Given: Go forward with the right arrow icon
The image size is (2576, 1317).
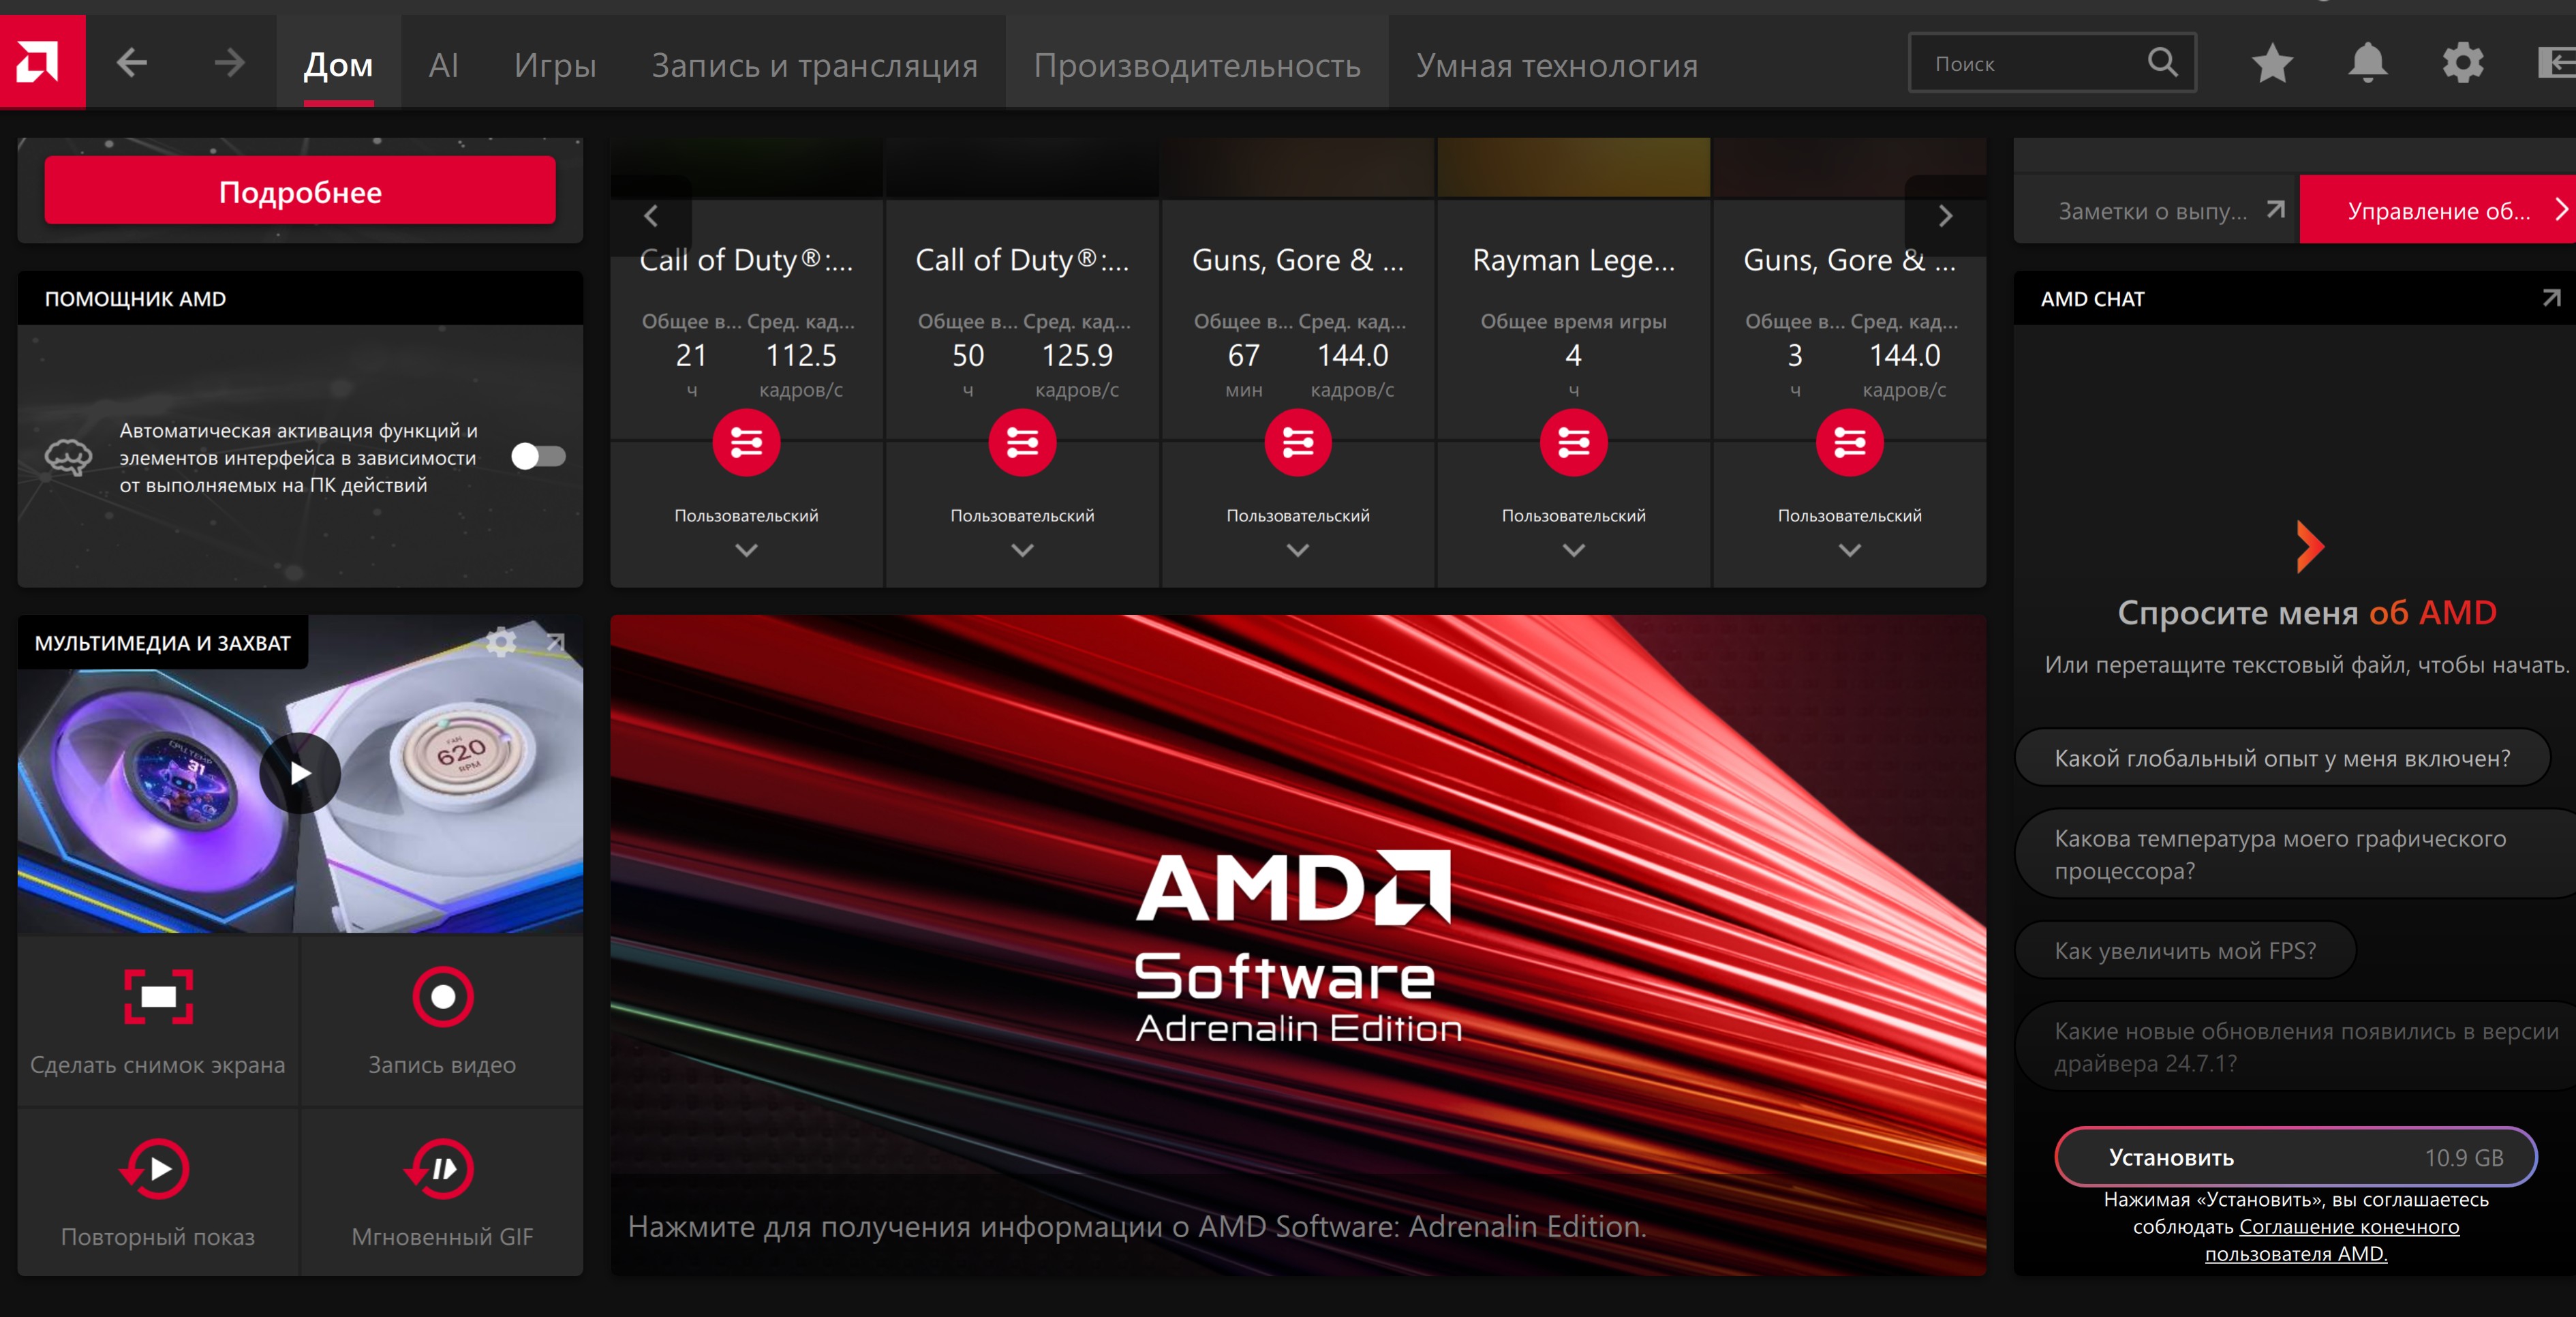Looking at the screenshot, I should (x=229, y=63).
